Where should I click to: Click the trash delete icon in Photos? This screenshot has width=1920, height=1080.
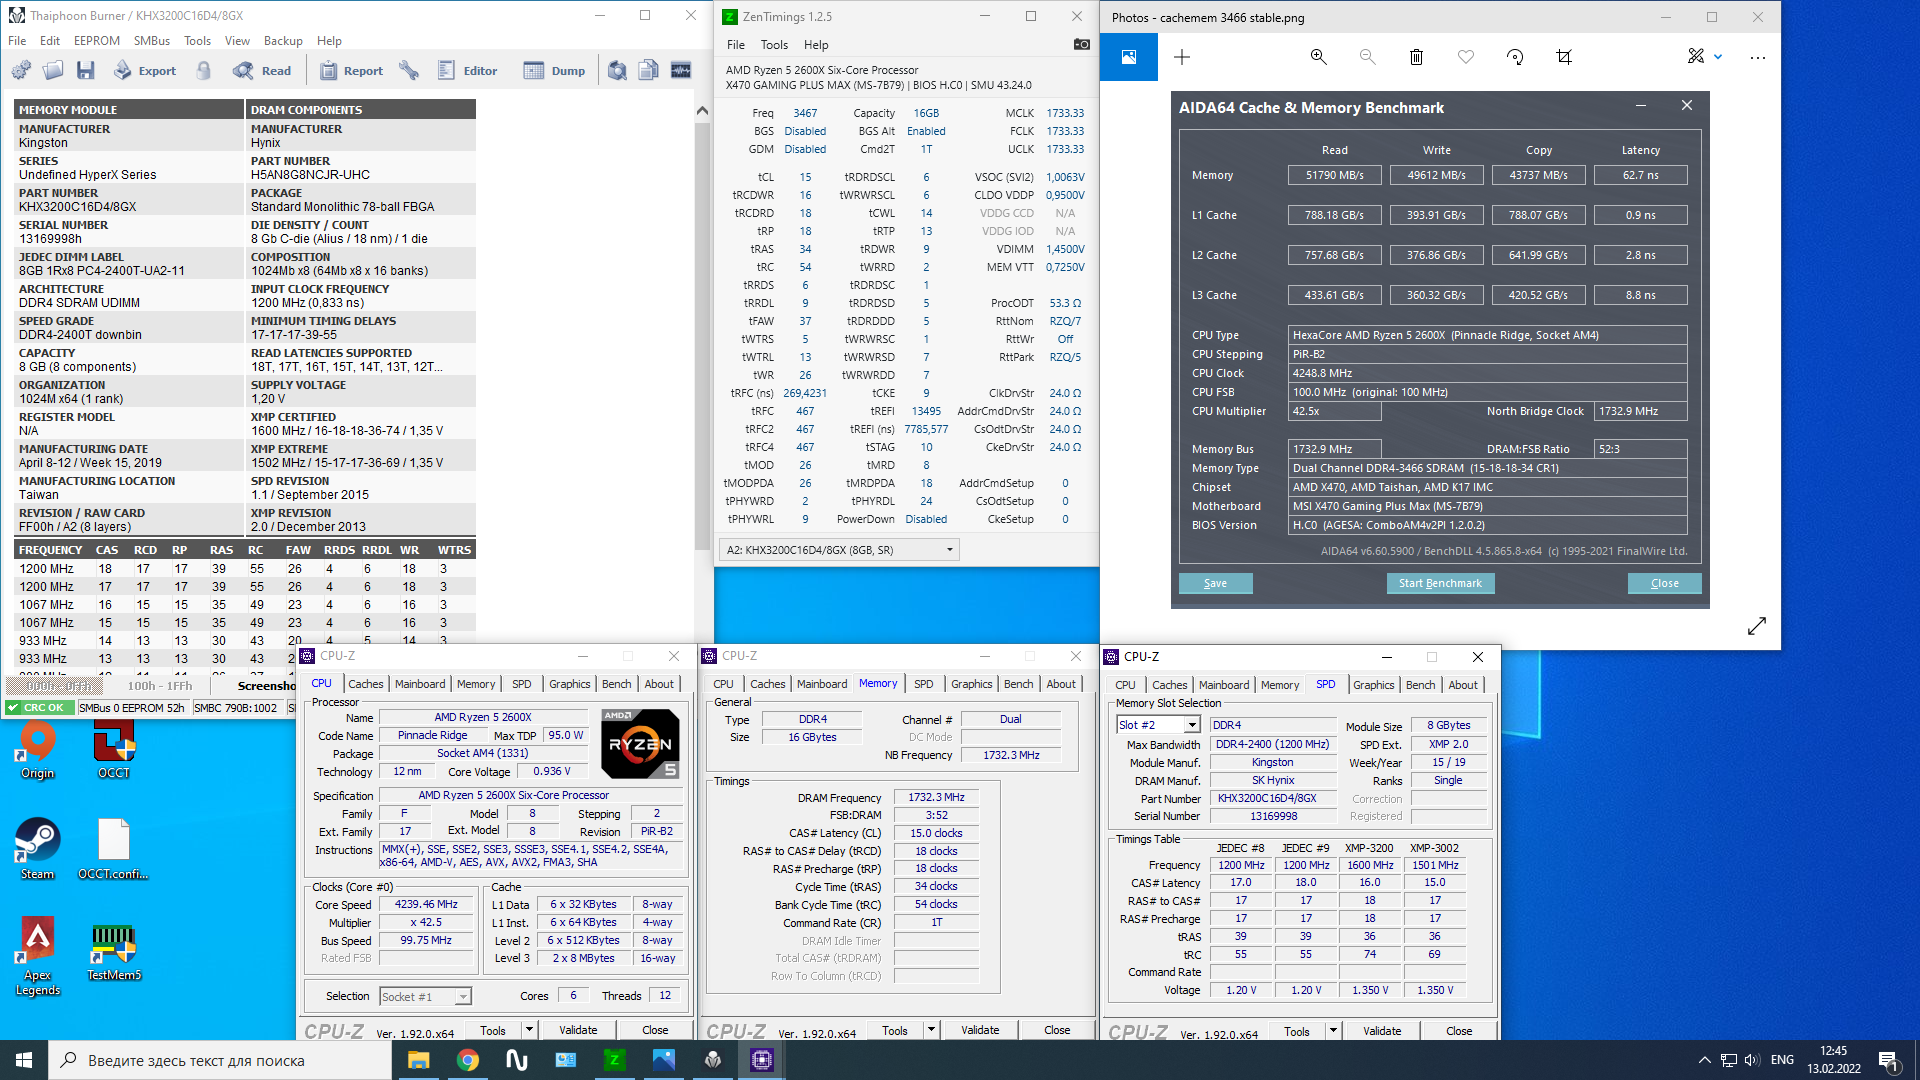[x=1416, y=57]
